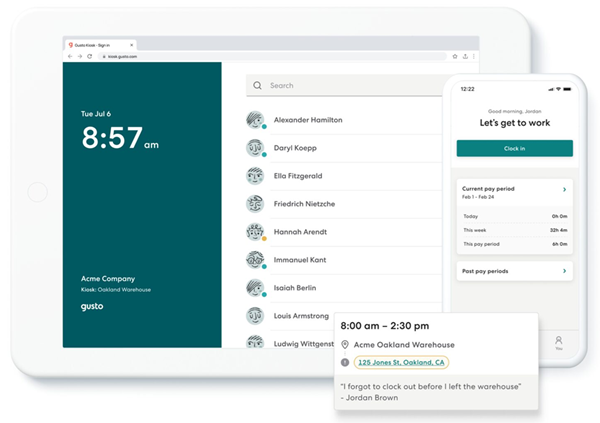Tap the This pay period hours row
600x423 pixels.
(x=515, y=244)
